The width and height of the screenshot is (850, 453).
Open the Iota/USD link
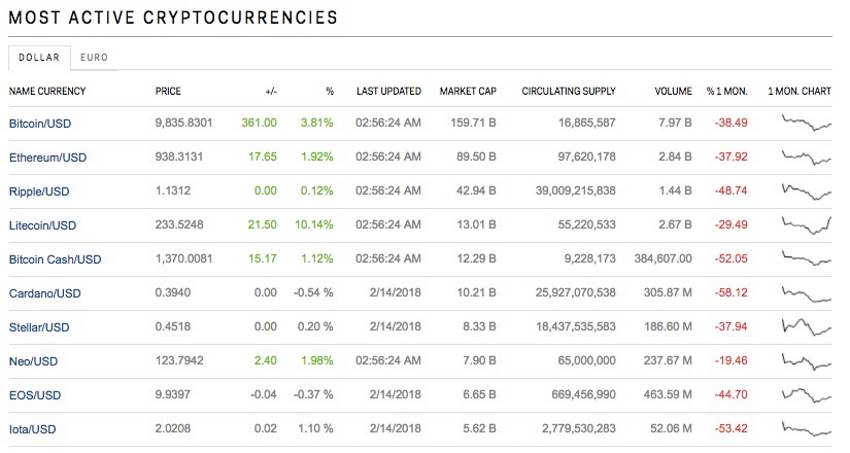pos(34,430)
